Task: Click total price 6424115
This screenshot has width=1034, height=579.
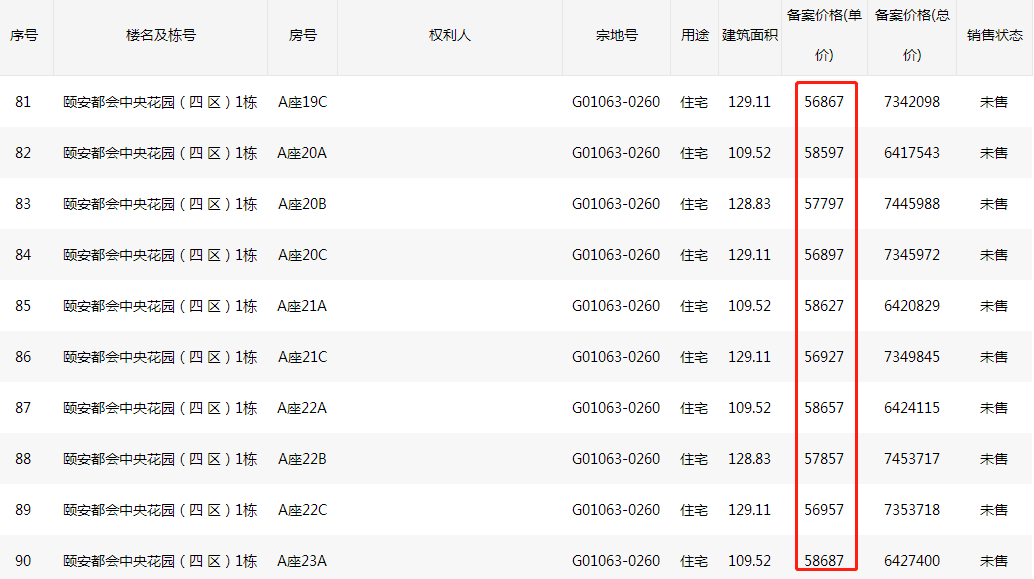Action: tap(912, 408)
